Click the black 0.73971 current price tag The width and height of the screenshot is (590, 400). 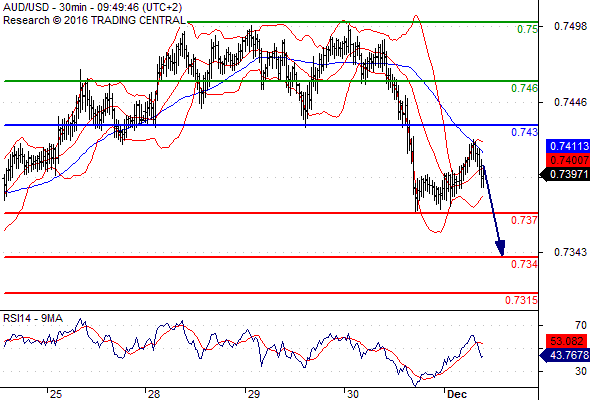point(565,174)
